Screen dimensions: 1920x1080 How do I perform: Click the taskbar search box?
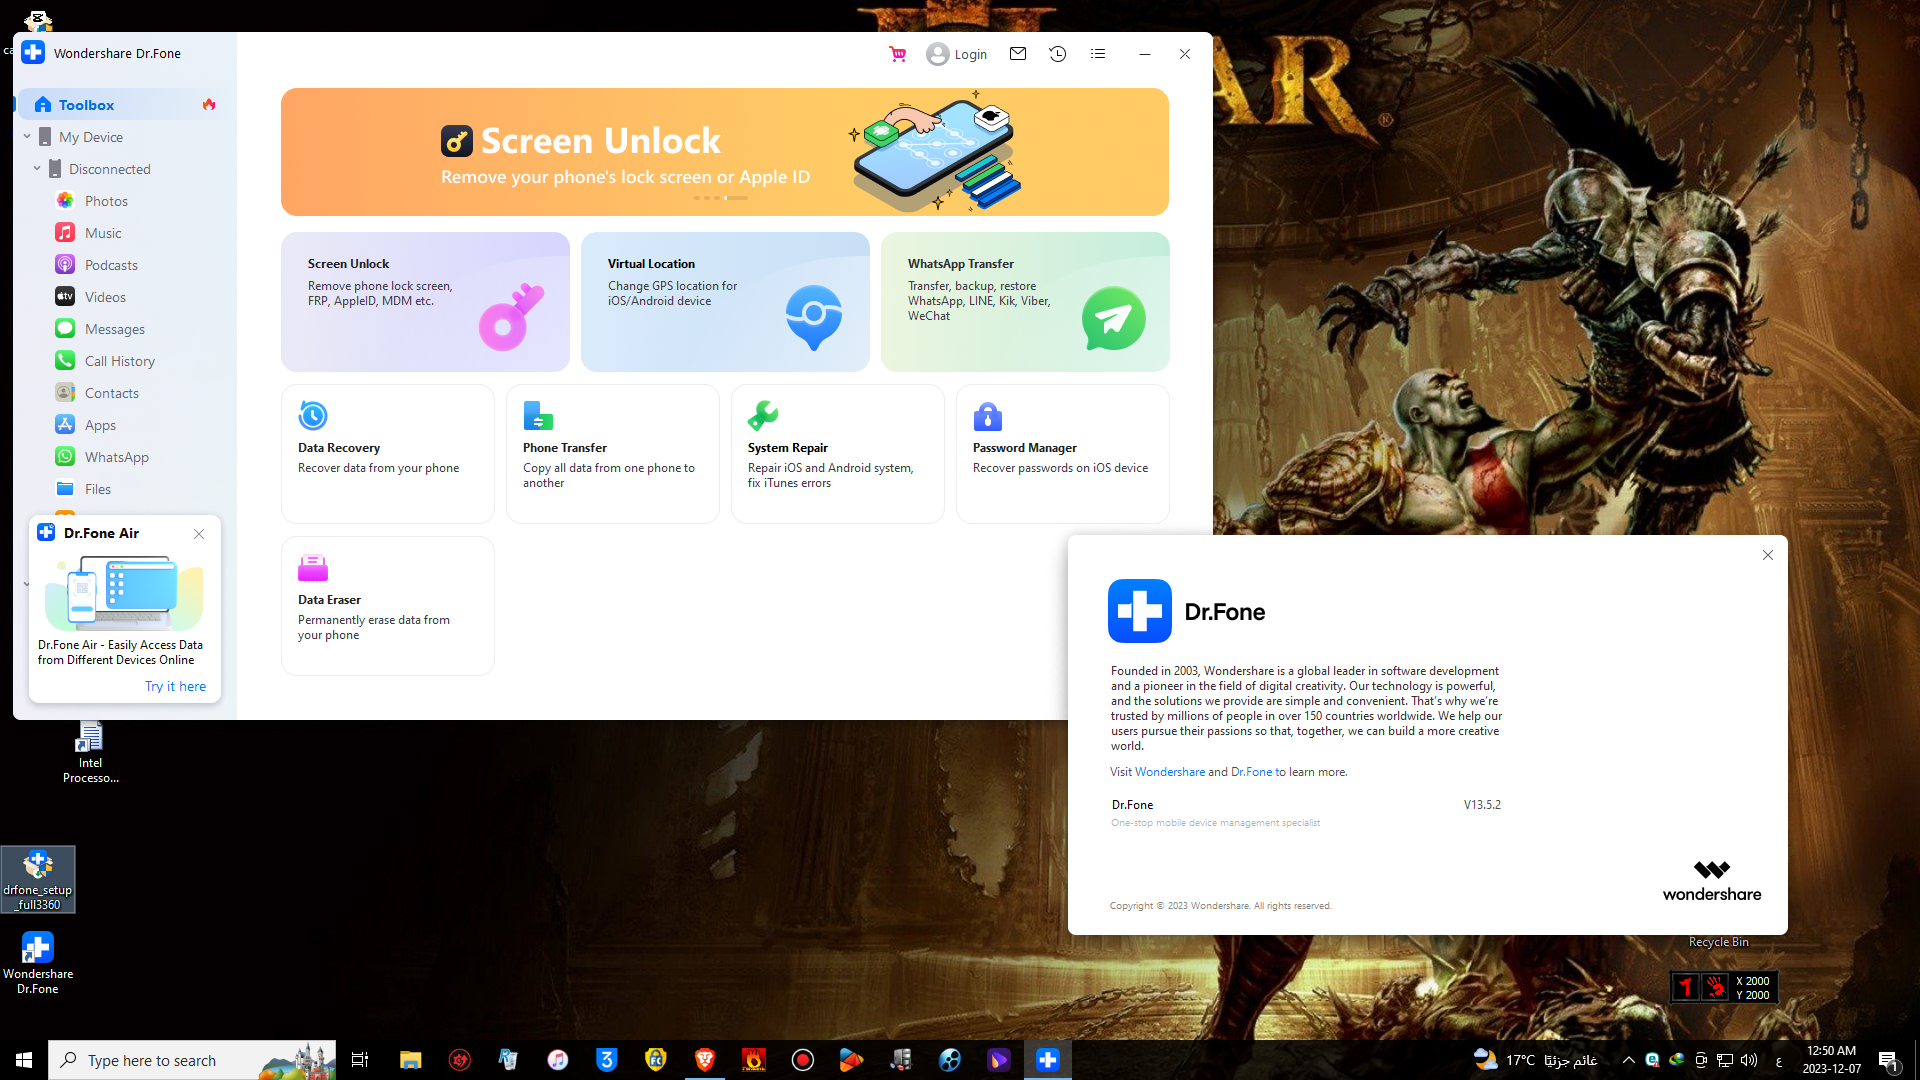(192, 1060)
